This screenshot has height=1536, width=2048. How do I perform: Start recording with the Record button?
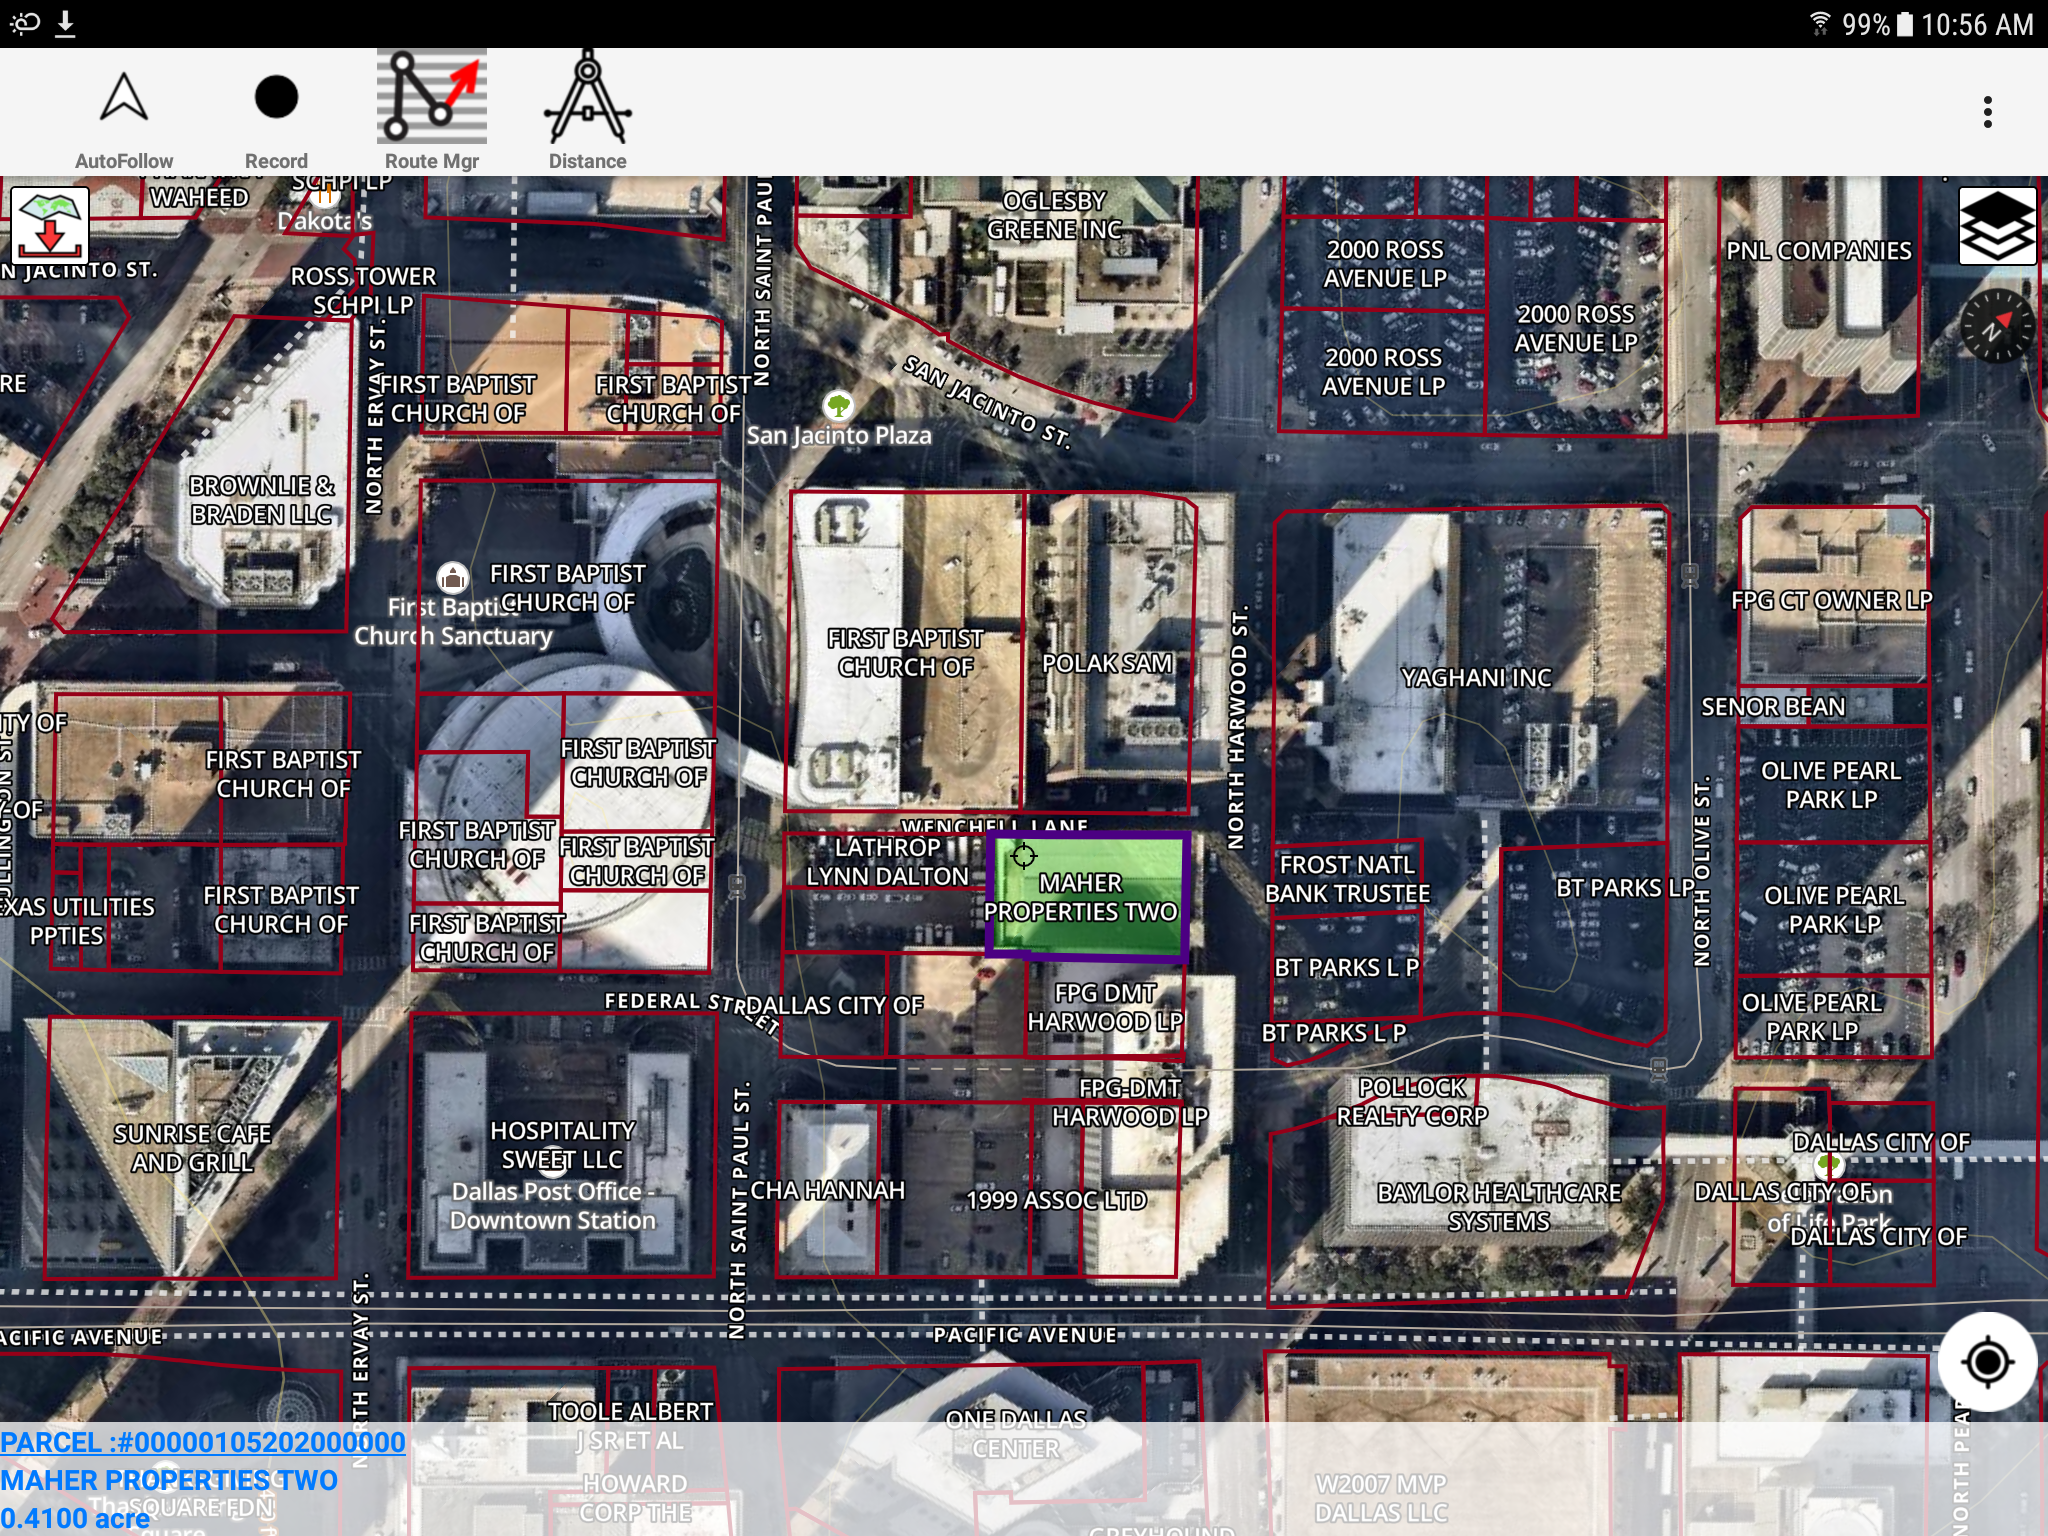(x=276, y=98)
